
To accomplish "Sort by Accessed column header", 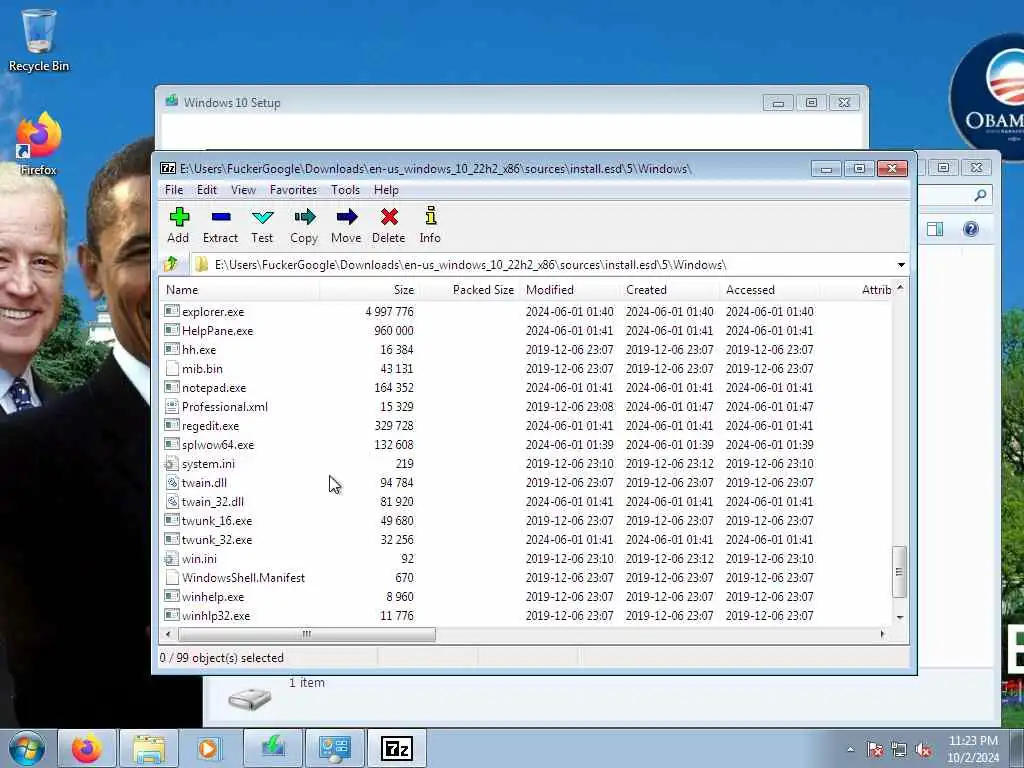I will pos(771,290).
